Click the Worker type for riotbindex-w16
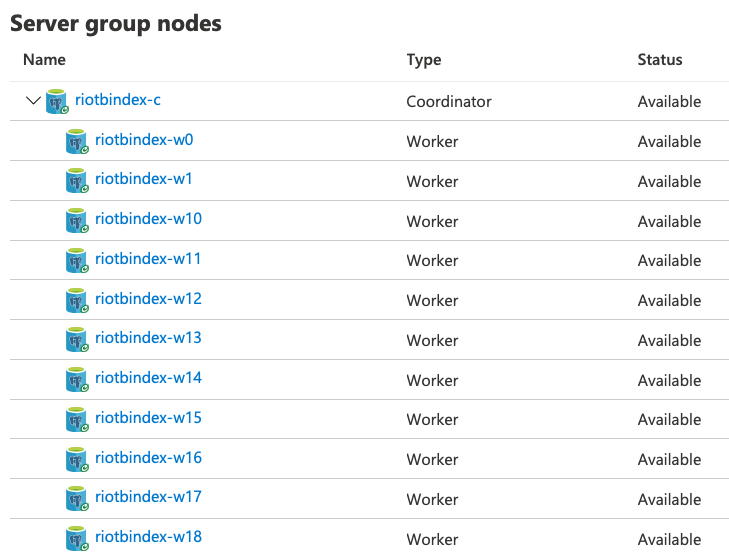729x556 pixels. [432, 459]
